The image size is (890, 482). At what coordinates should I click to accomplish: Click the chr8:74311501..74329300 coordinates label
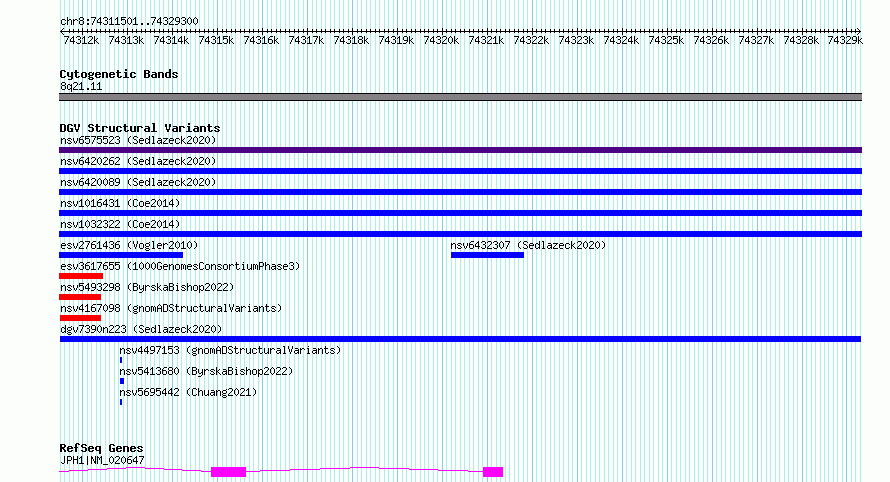click(129, 22)
